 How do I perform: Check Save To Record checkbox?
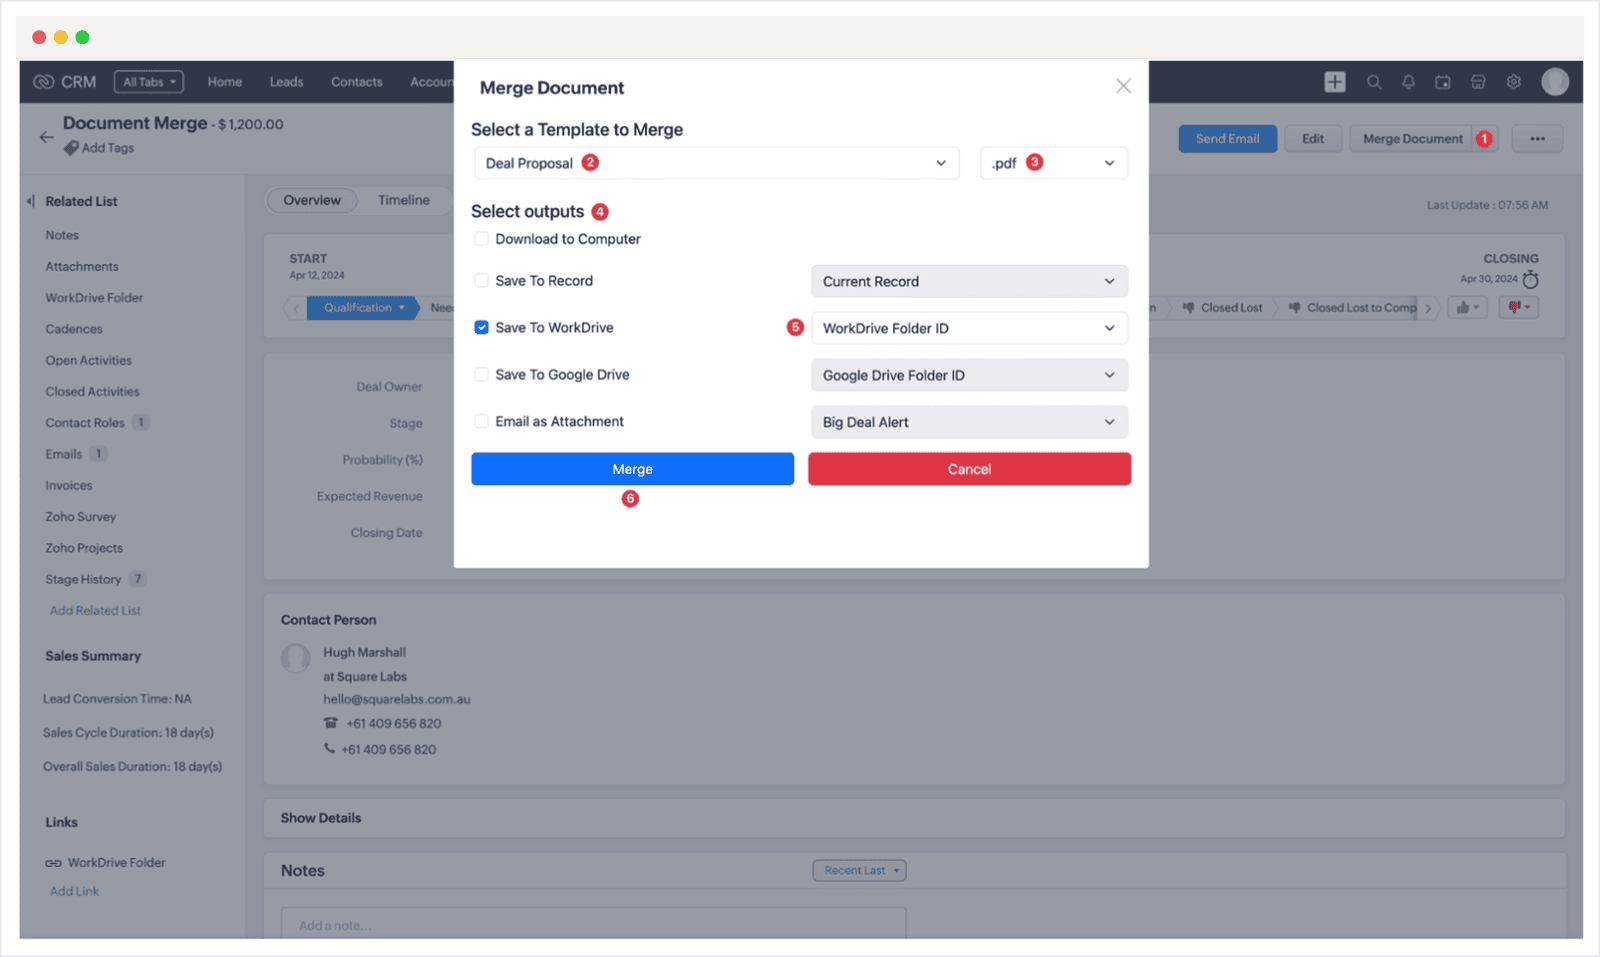coord(482,281)
